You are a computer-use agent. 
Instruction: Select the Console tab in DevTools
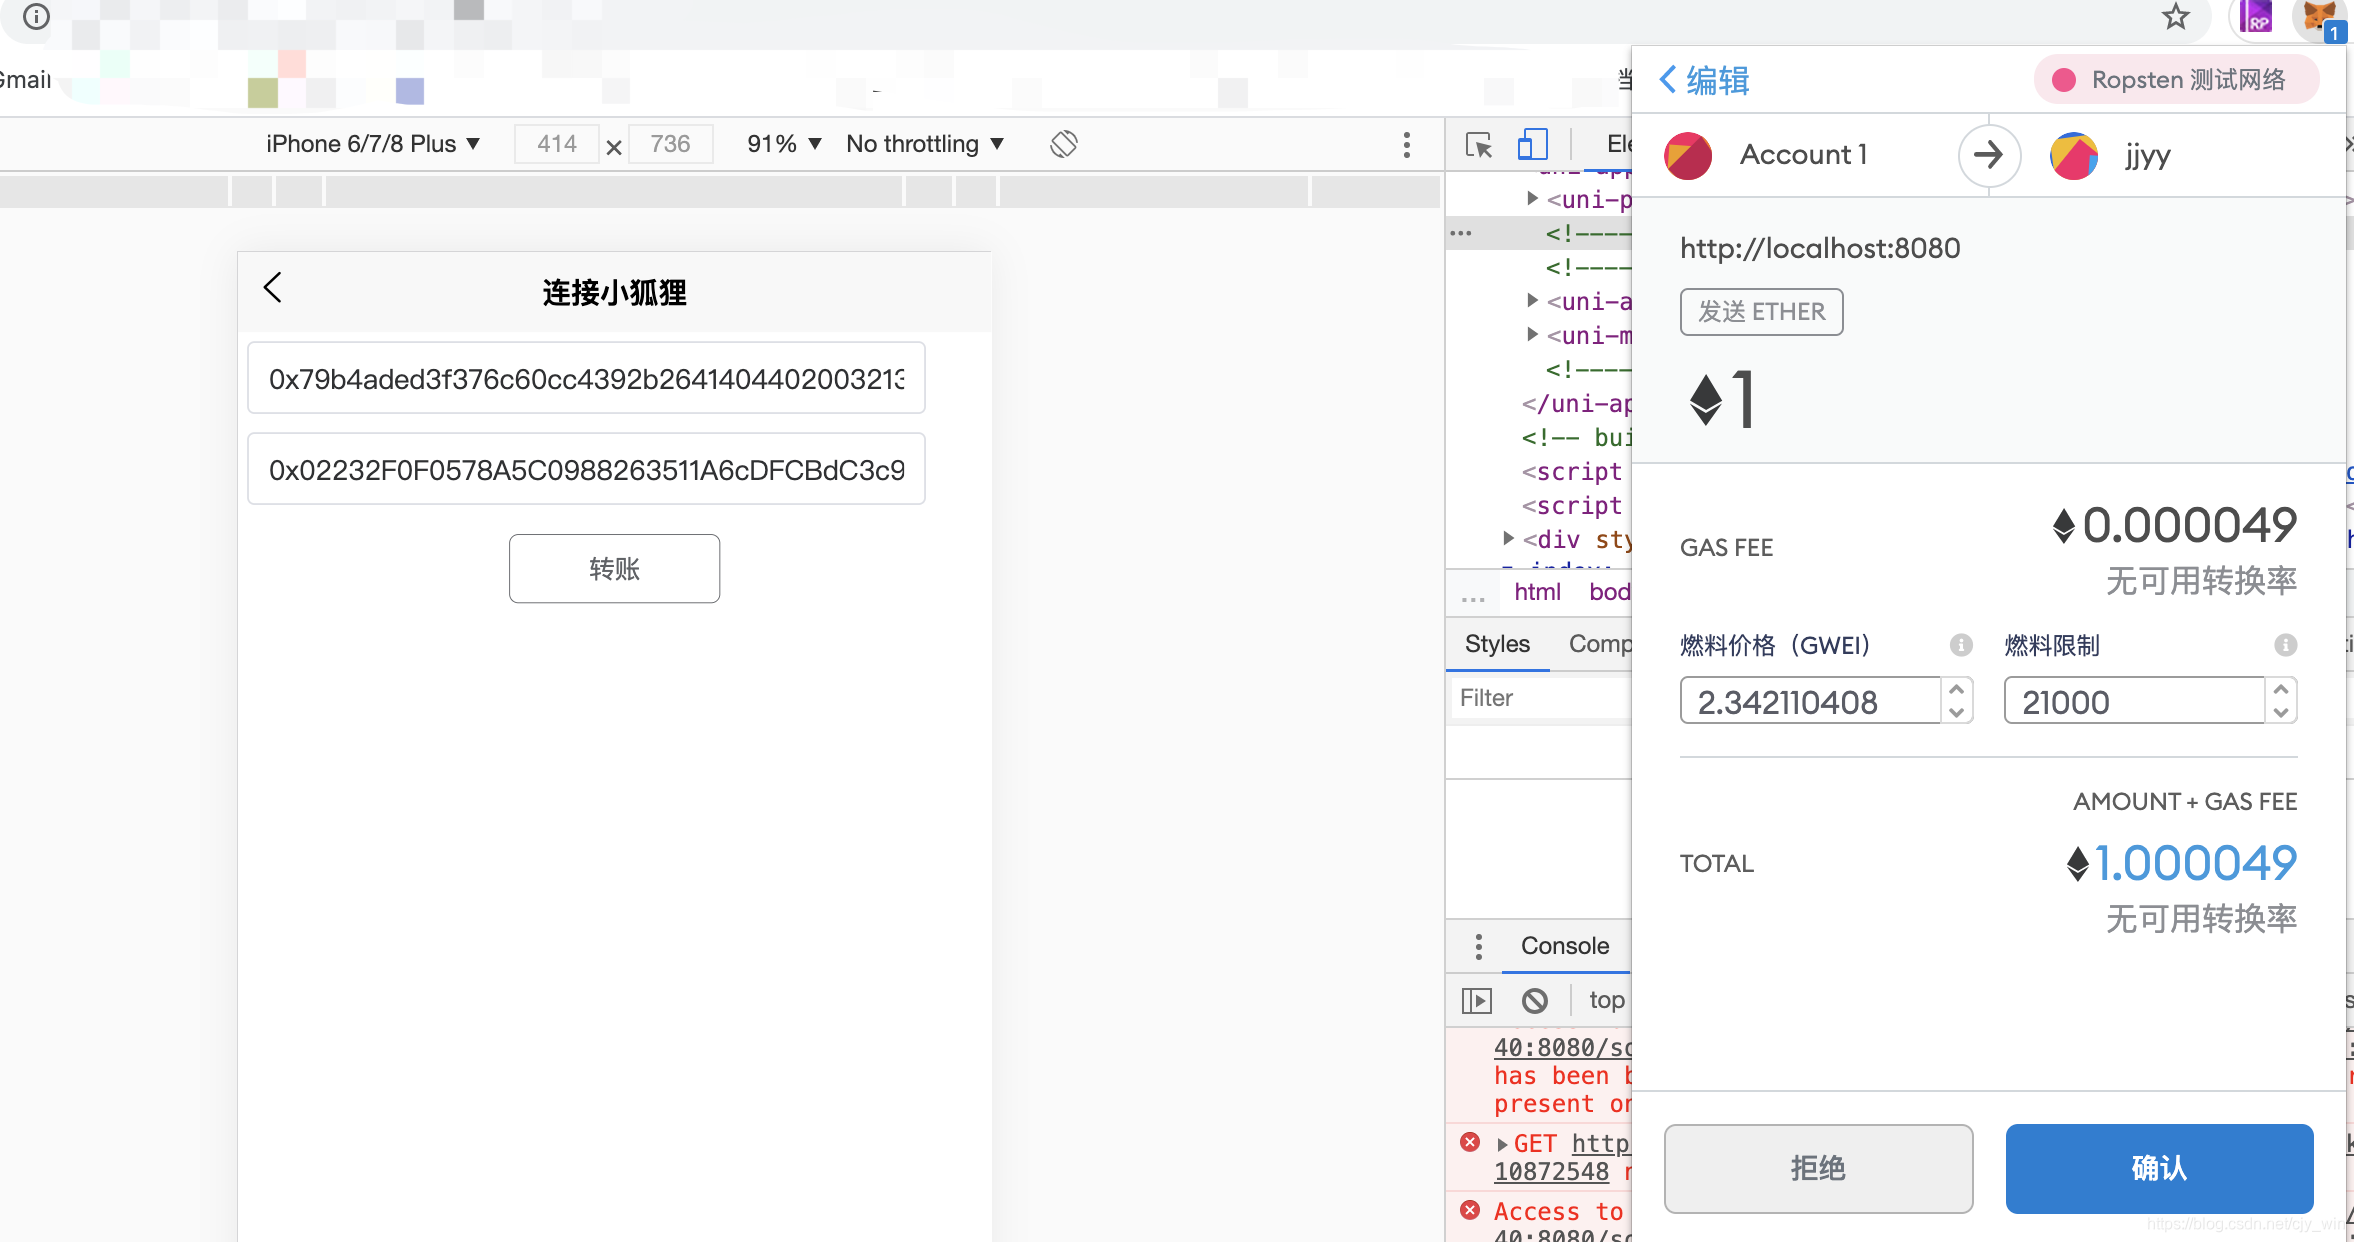pyautogui.click(x=1565, y=945)
